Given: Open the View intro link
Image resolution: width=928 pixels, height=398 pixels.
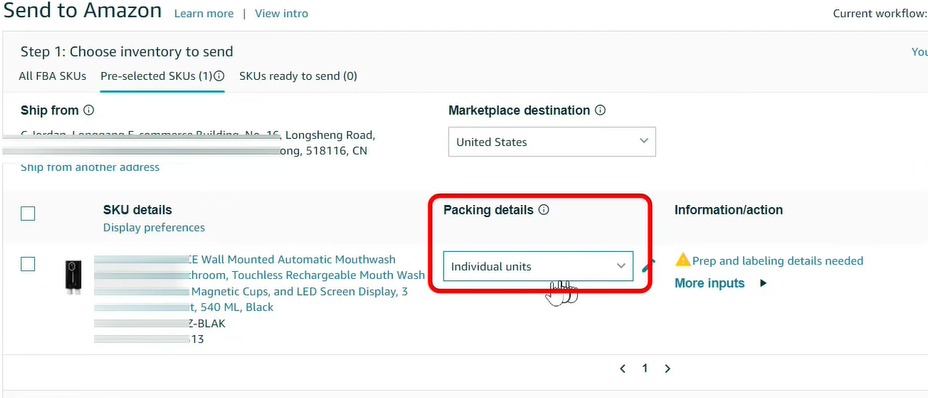Looking at the screenshot, I should (281, 13).
